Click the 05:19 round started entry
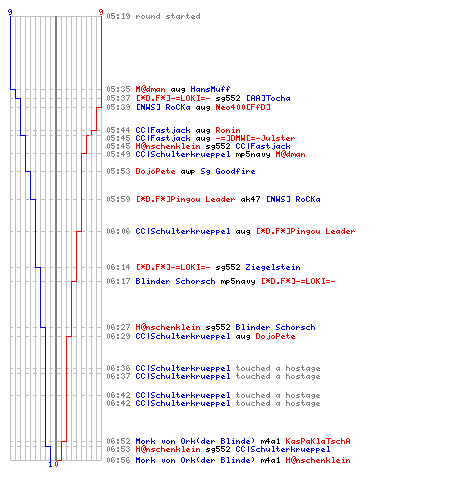This screenshot has height=500, width=450. pos(153,16)
